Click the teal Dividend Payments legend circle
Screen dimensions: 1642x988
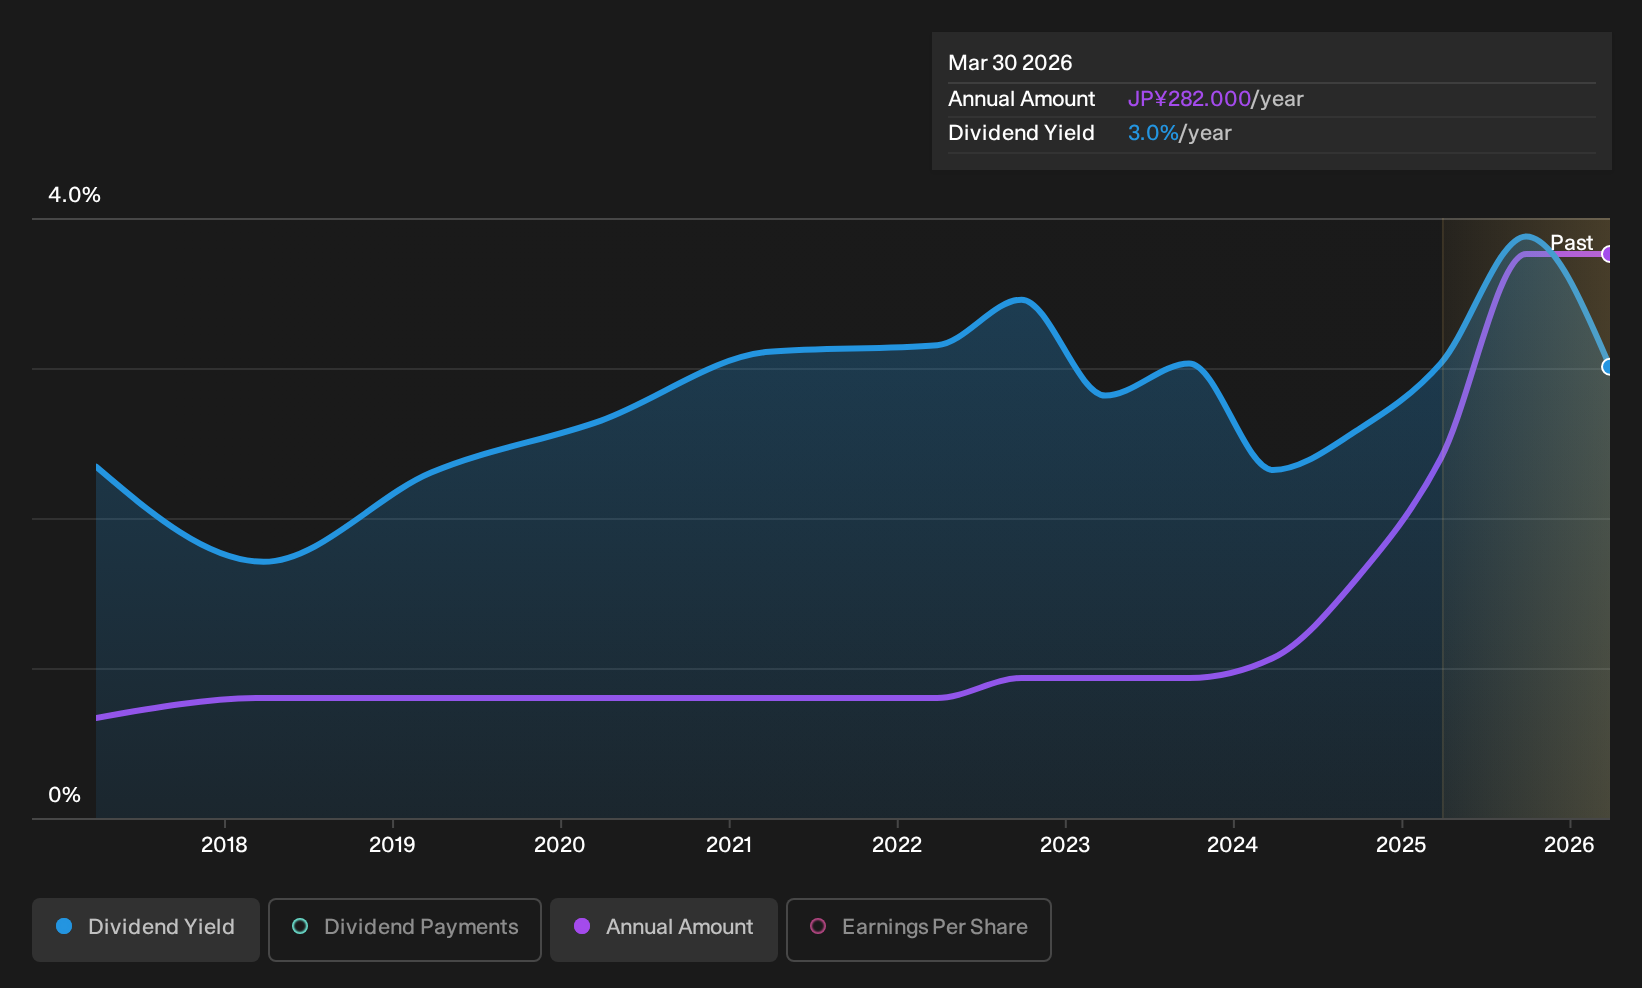pyautogui.click(x=300, y=926)
